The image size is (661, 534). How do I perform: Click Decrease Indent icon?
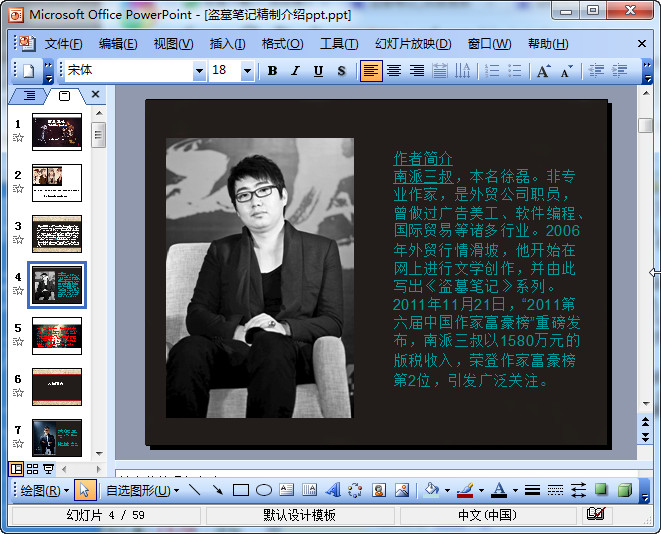596,71
